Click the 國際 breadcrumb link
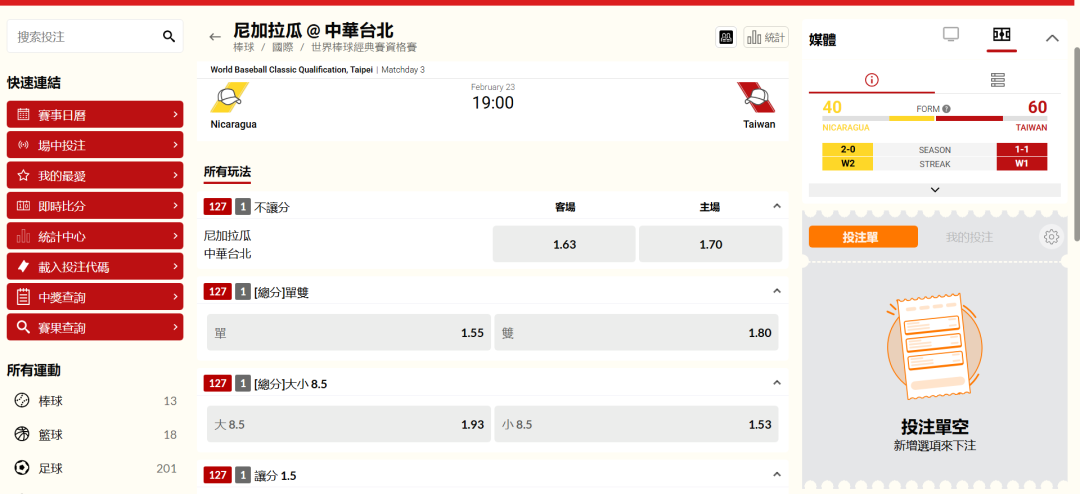Screen dimensions: 1080x494 (282, 48)
